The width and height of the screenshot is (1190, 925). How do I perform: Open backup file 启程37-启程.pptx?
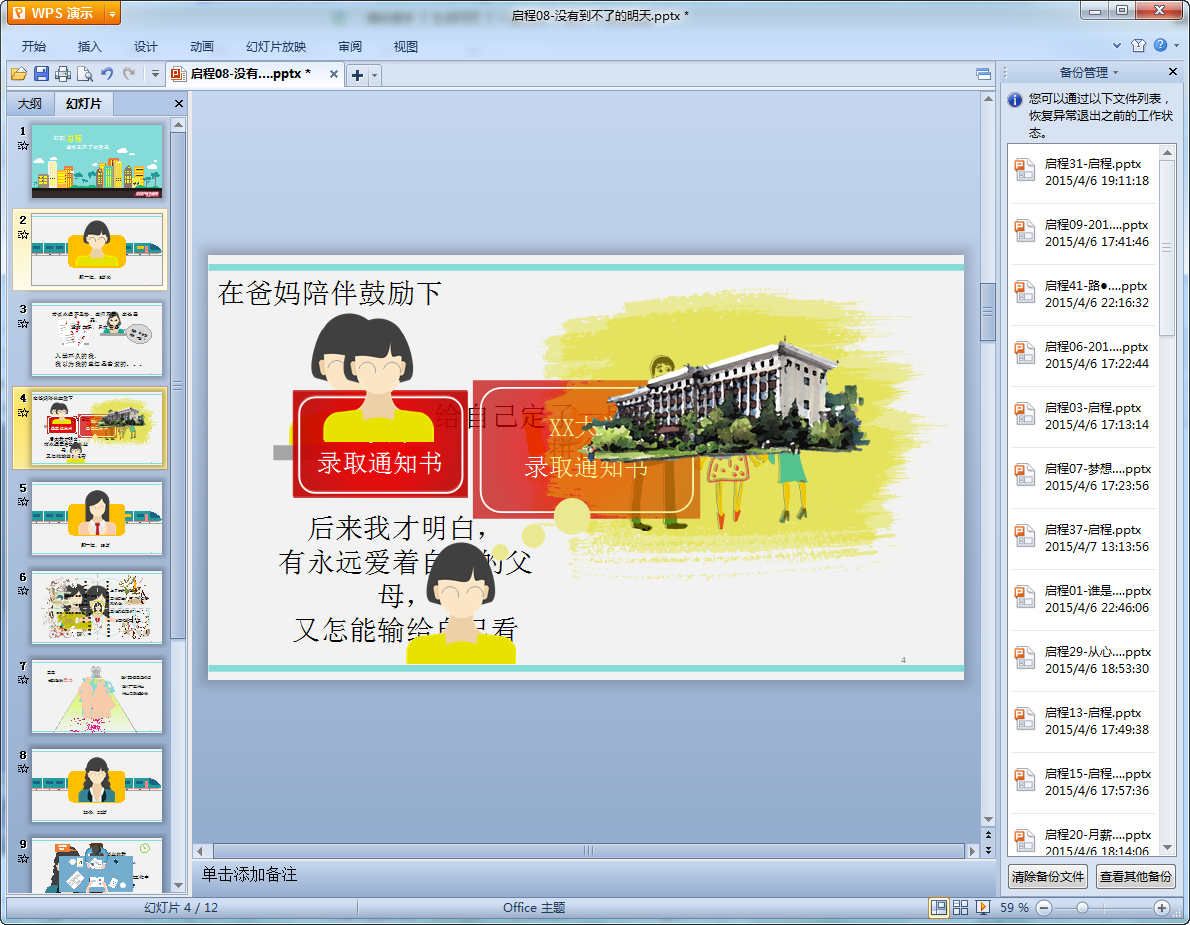pyautogui.click(x=1083, y=538)
